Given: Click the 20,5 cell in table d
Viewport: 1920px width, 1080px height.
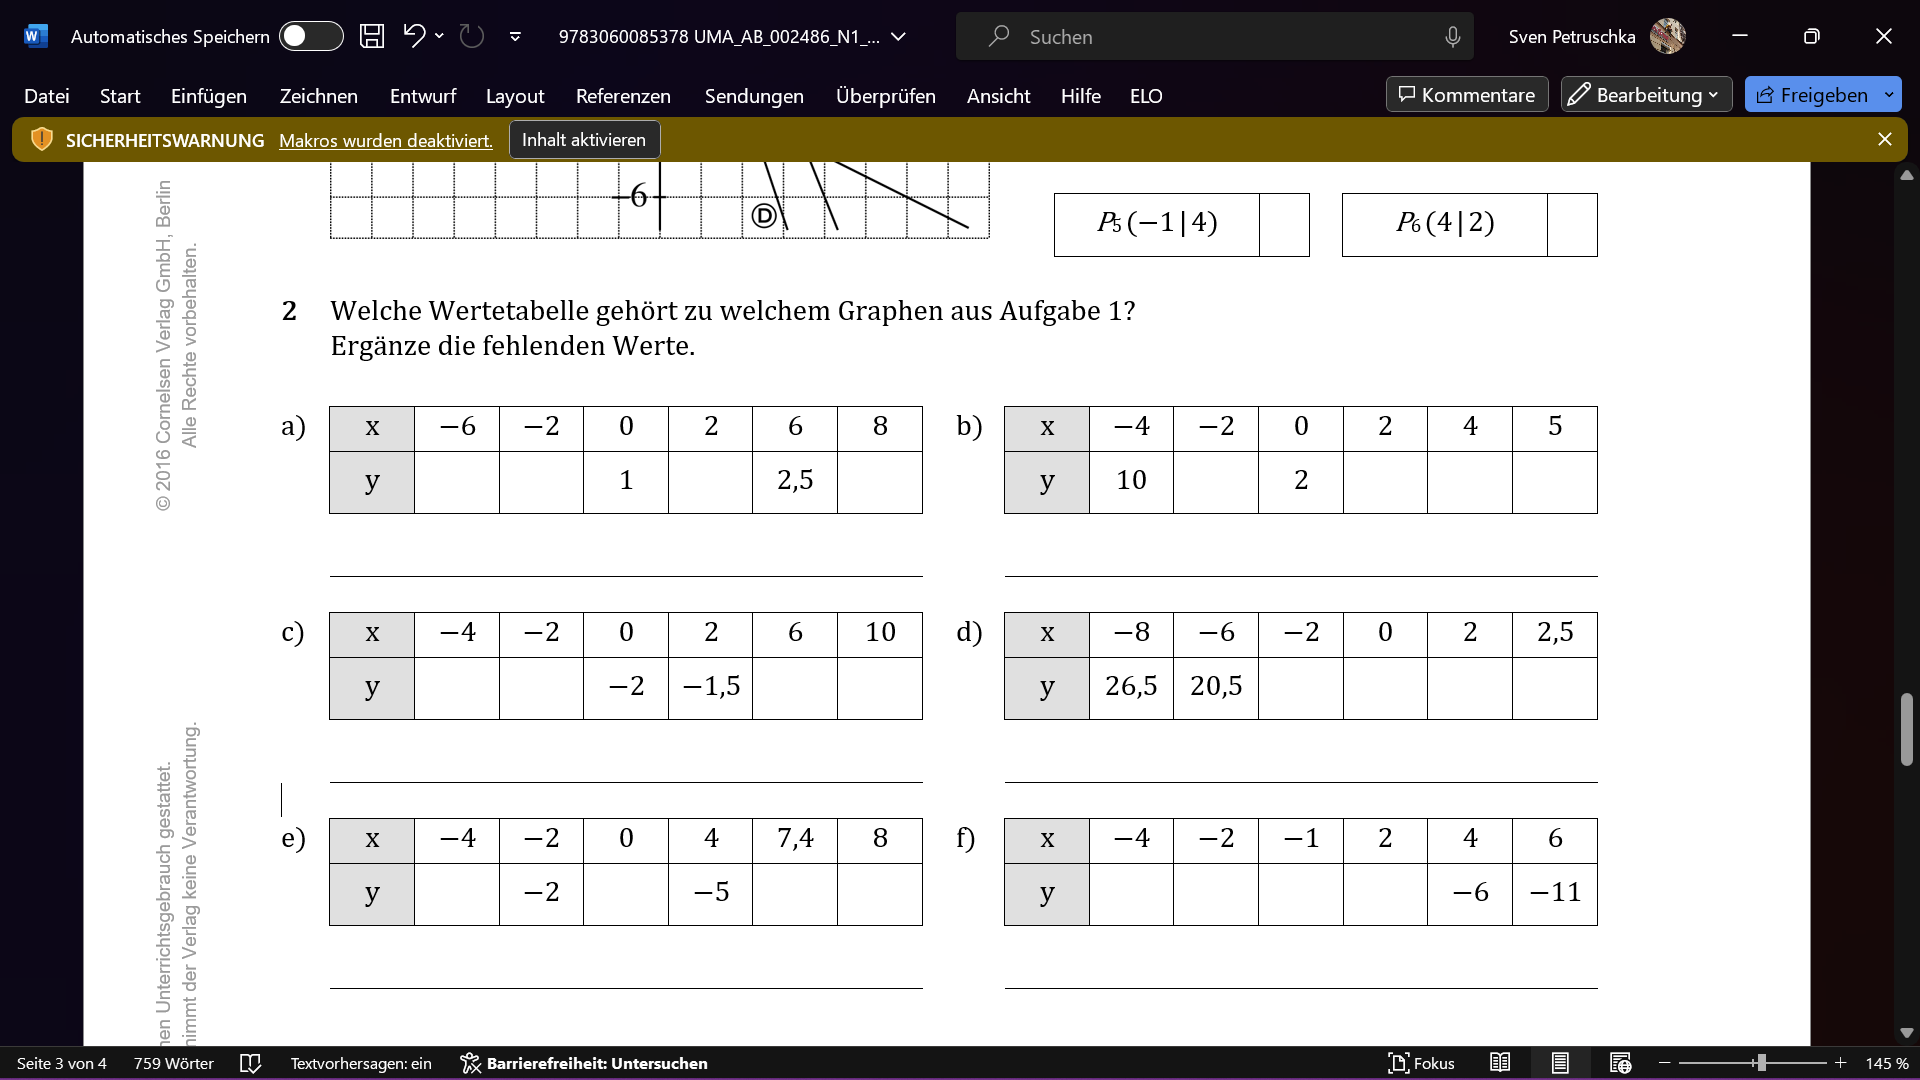Looking at the screenshot, I should (x=1216, y=688).
